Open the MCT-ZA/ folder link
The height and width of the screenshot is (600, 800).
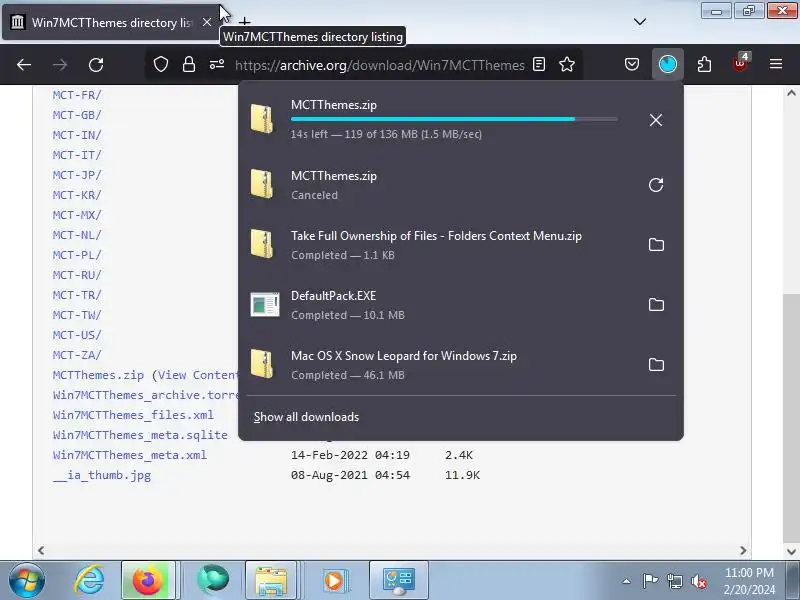[x=77, y=355]
